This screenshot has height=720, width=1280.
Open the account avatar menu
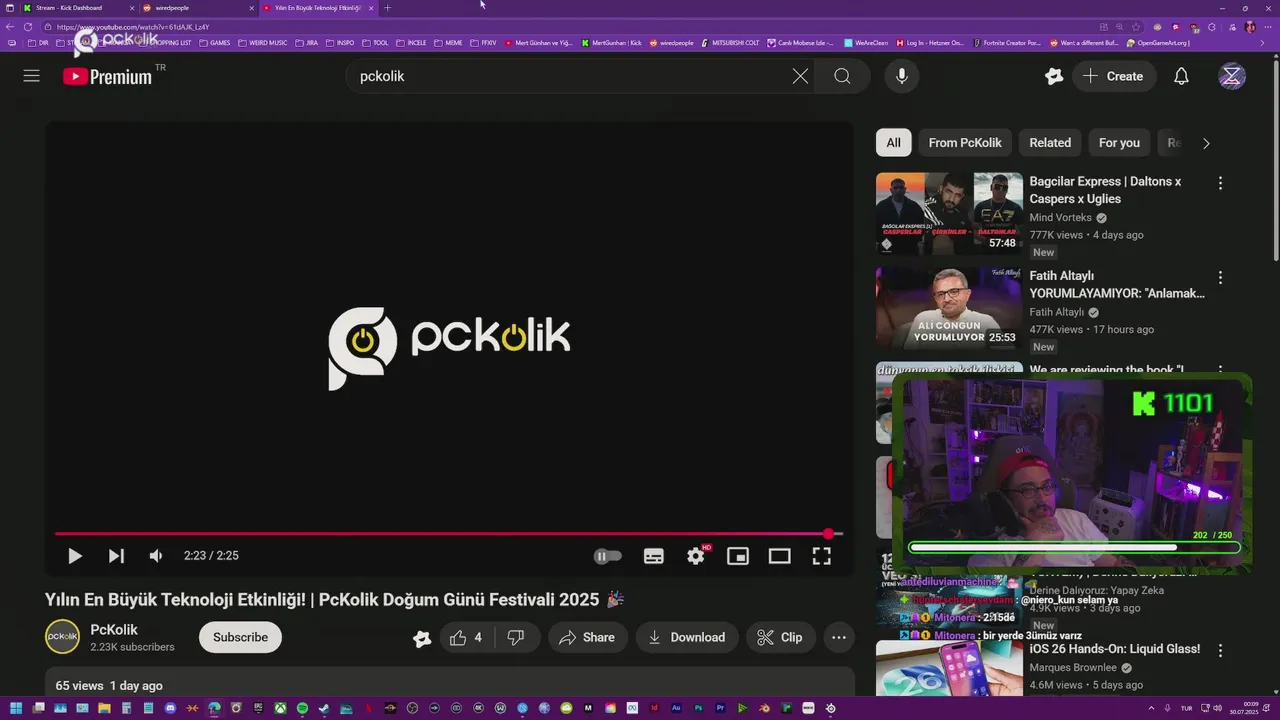[1232, 76]
